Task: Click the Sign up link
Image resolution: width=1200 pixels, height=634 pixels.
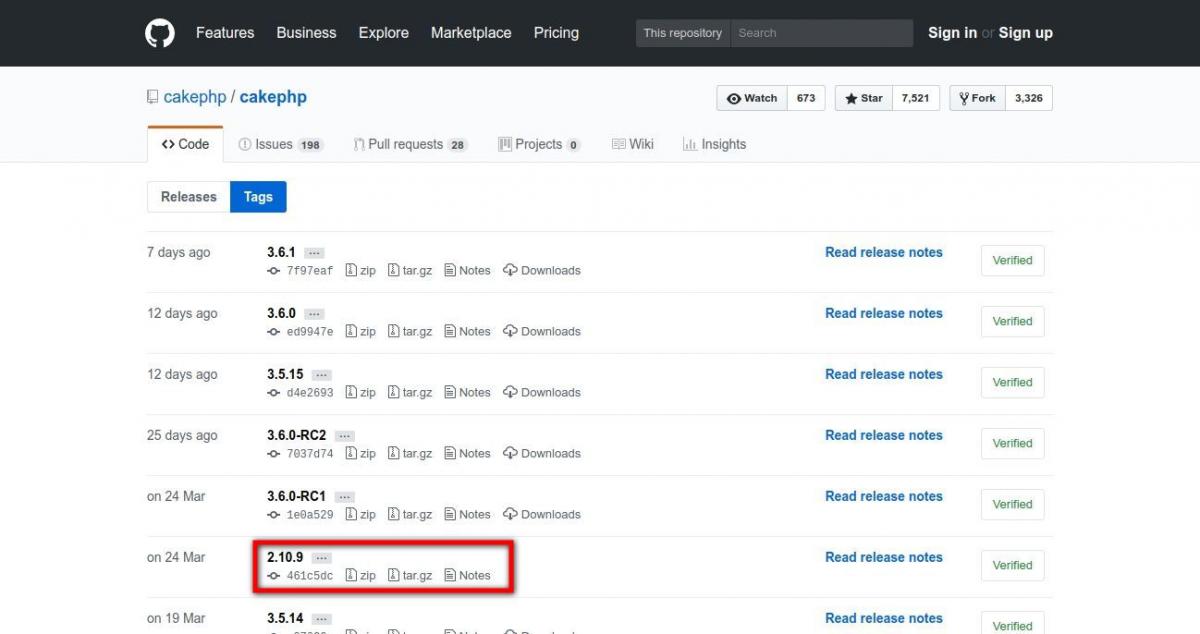Action: (1025, 33)
